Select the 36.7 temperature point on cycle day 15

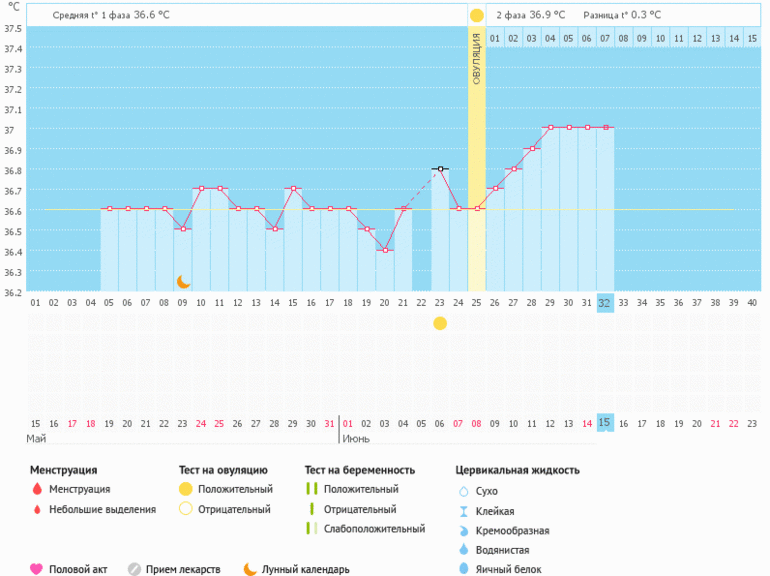click(293, 188)
